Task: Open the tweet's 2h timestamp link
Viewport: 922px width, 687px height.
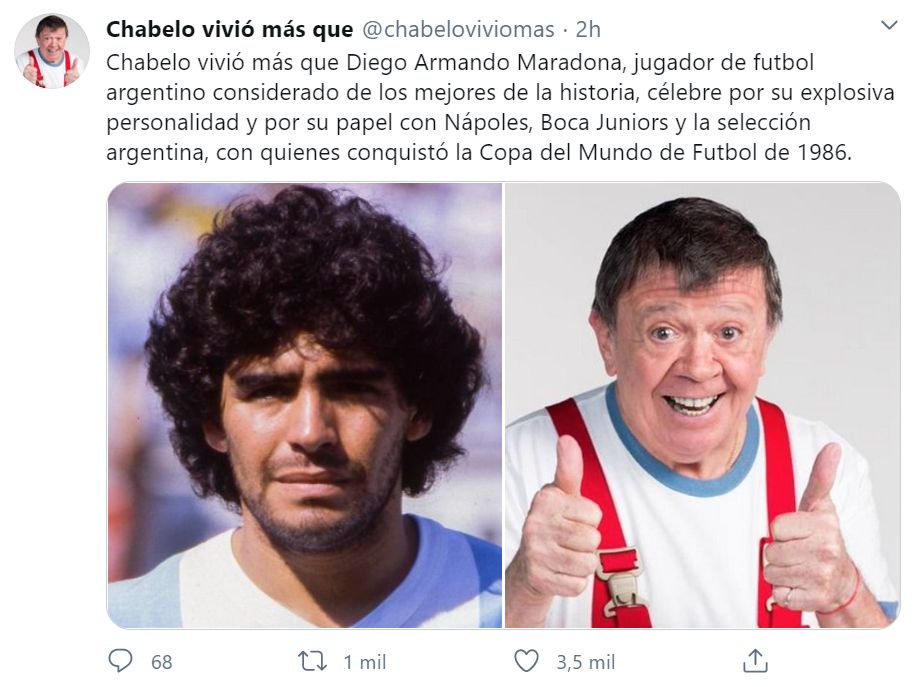Action: (588, 29)
